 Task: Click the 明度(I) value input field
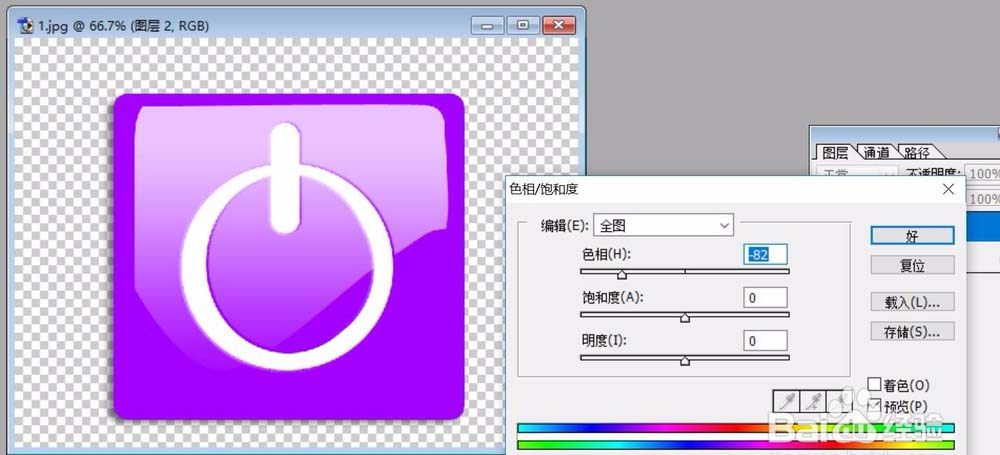[x=765, y=341]
